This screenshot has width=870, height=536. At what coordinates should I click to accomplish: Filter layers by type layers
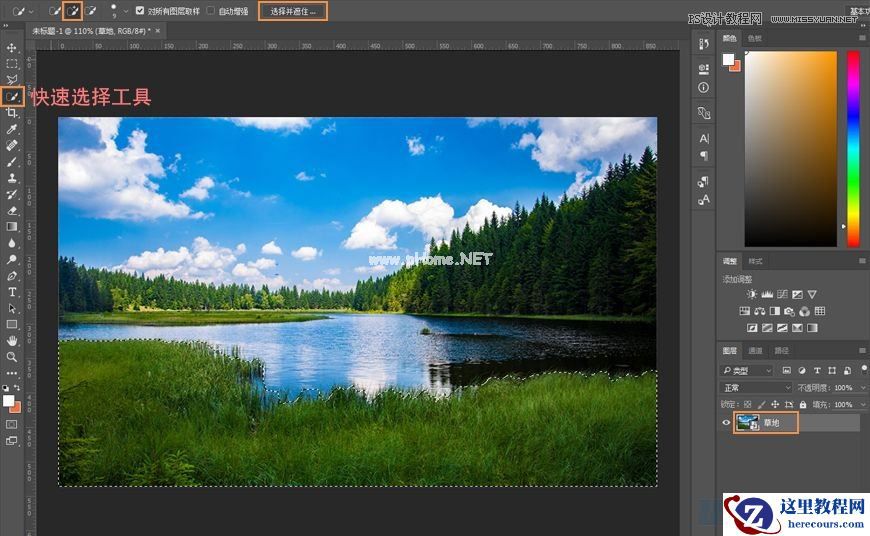pyautogui.click(x=817, y=370)
